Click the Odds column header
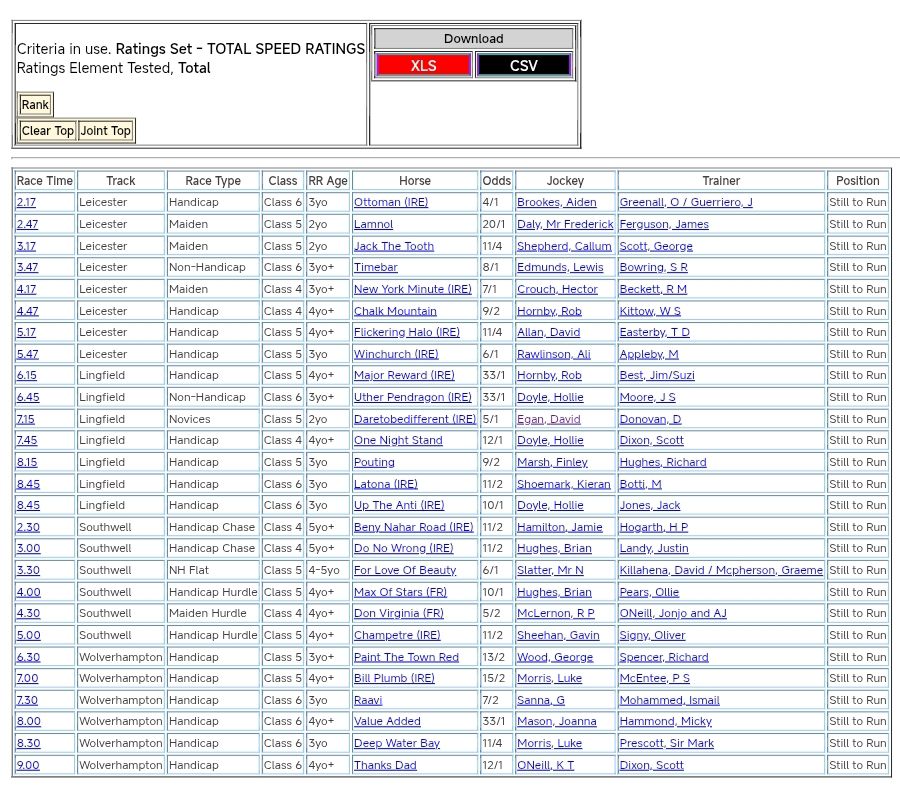 (x=496, y=181)
